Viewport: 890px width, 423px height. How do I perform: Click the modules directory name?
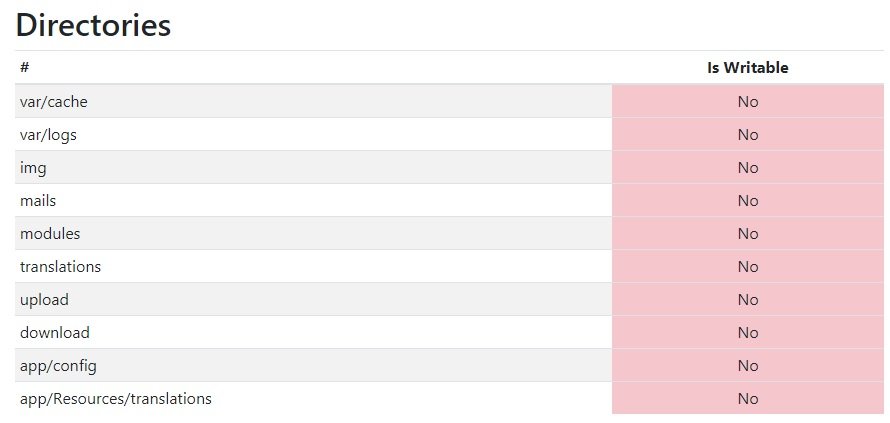pos(50,233)
